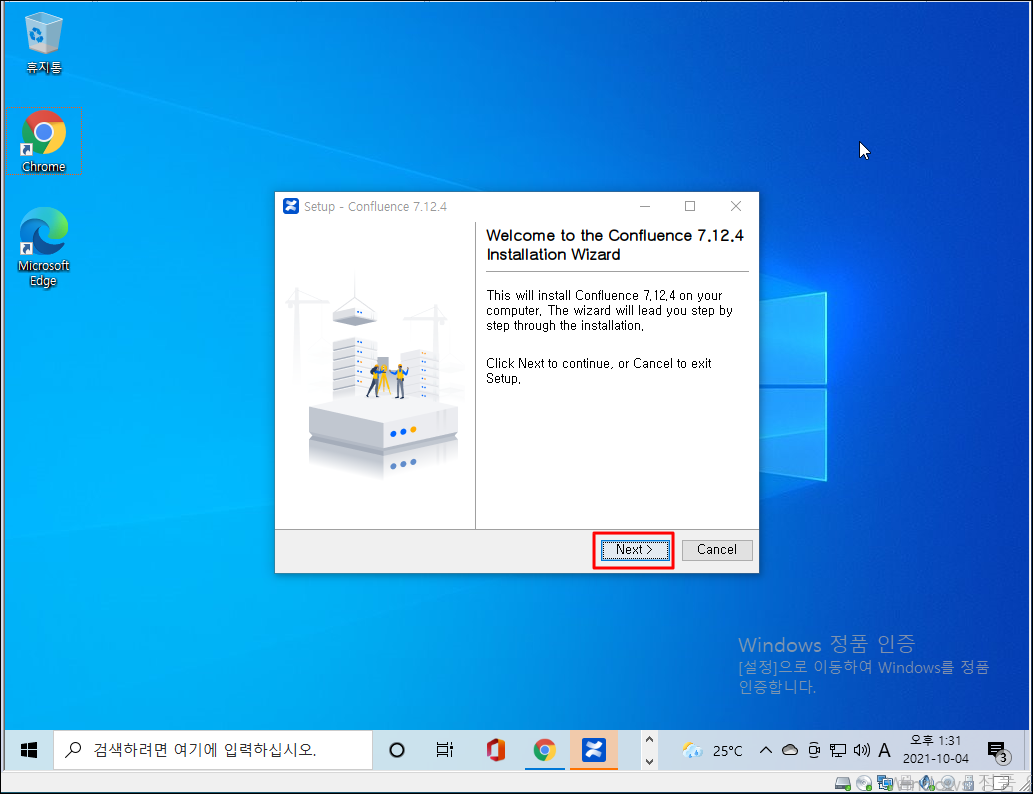Select Confluence installer taskbar icon
Screen dimensions: 1033x794
[594, 750]
